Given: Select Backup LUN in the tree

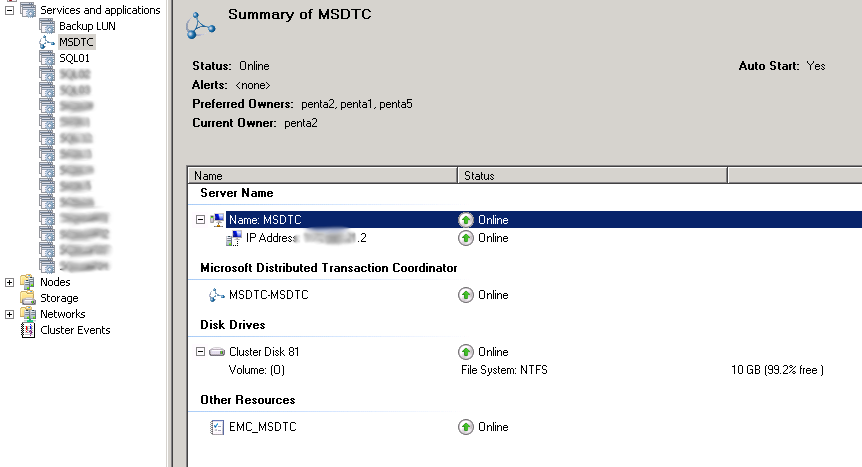Looking at the screenshot, I should (x=87, y=26).
